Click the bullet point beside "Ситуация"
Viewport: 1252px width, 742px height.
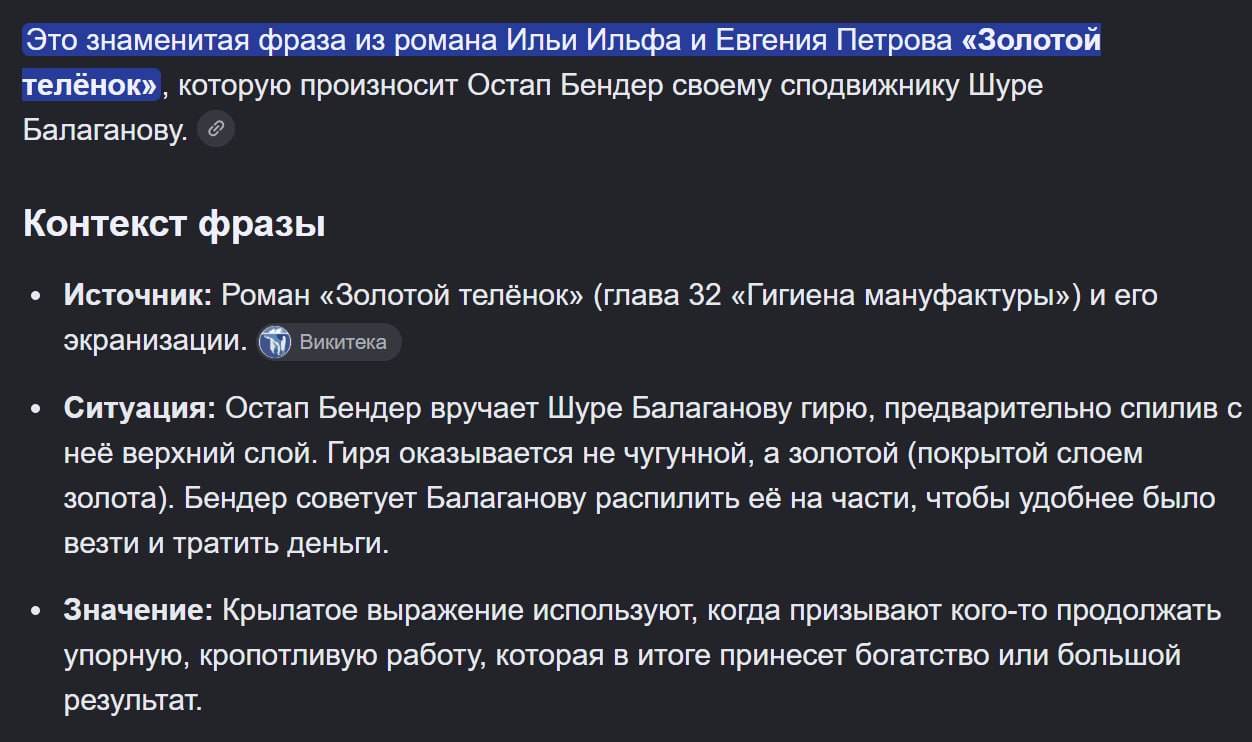[37, 410]
